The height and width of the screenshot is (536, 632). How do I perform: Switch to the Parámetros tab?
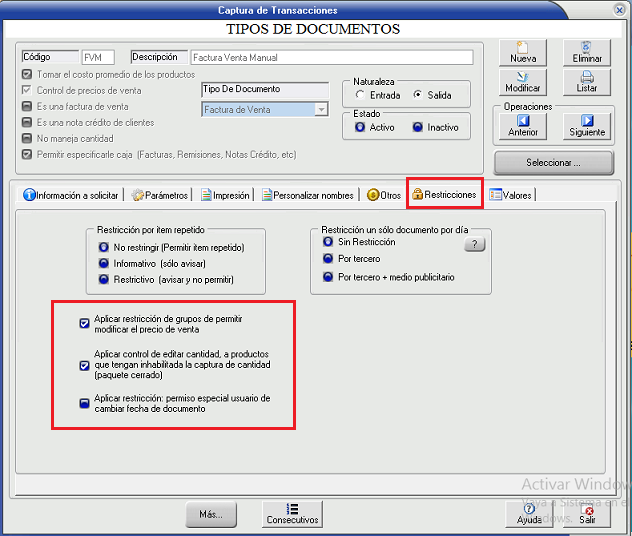coord(160,195)
